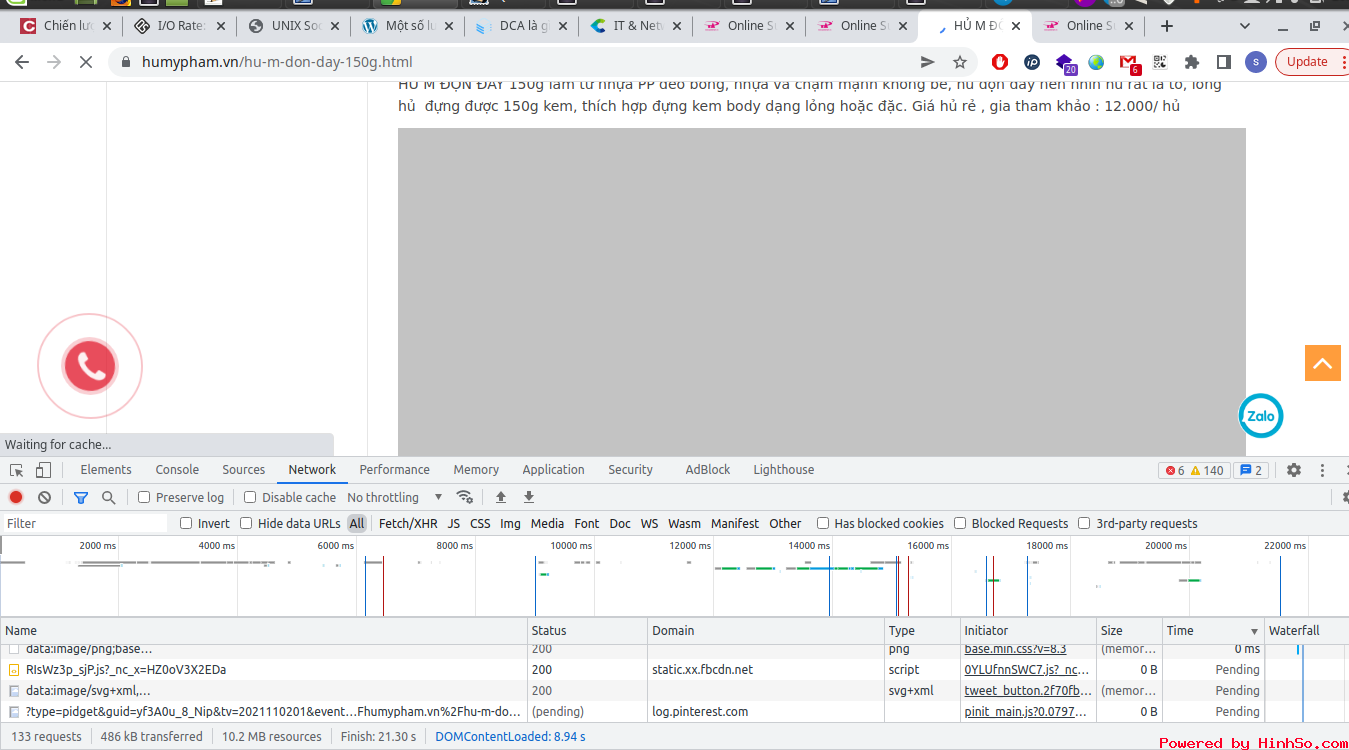Check the Invert filter option

[x=186, y=523]
